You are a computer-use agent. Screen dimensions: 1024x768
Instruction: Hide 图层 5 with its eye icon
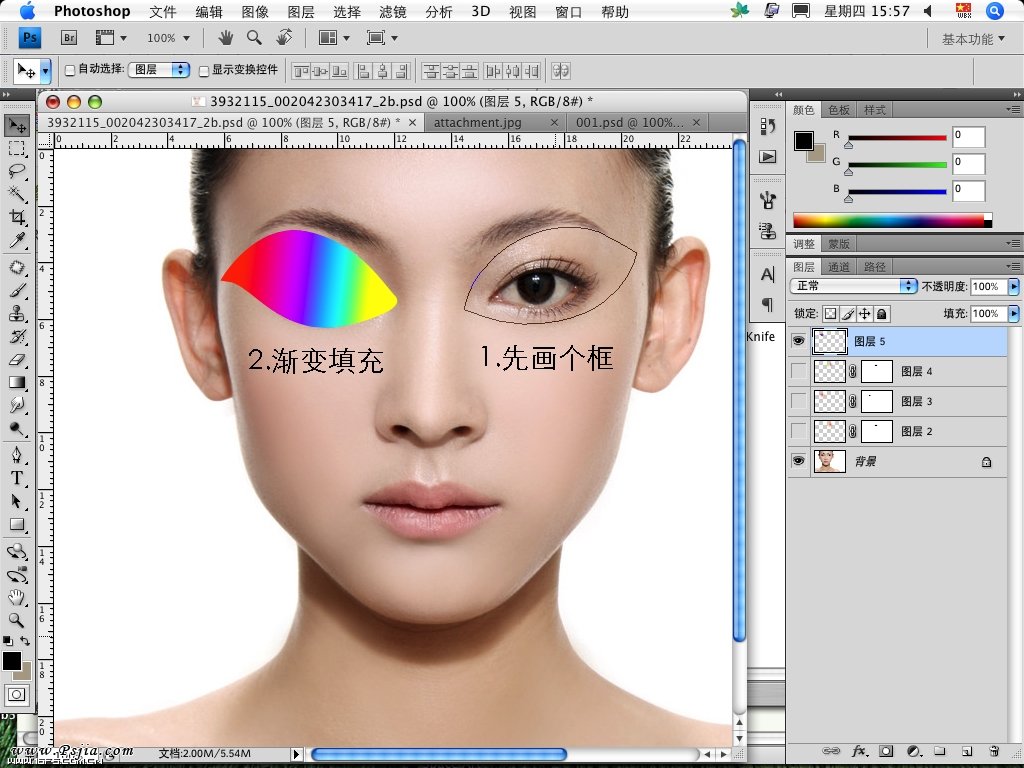[798, 341]
